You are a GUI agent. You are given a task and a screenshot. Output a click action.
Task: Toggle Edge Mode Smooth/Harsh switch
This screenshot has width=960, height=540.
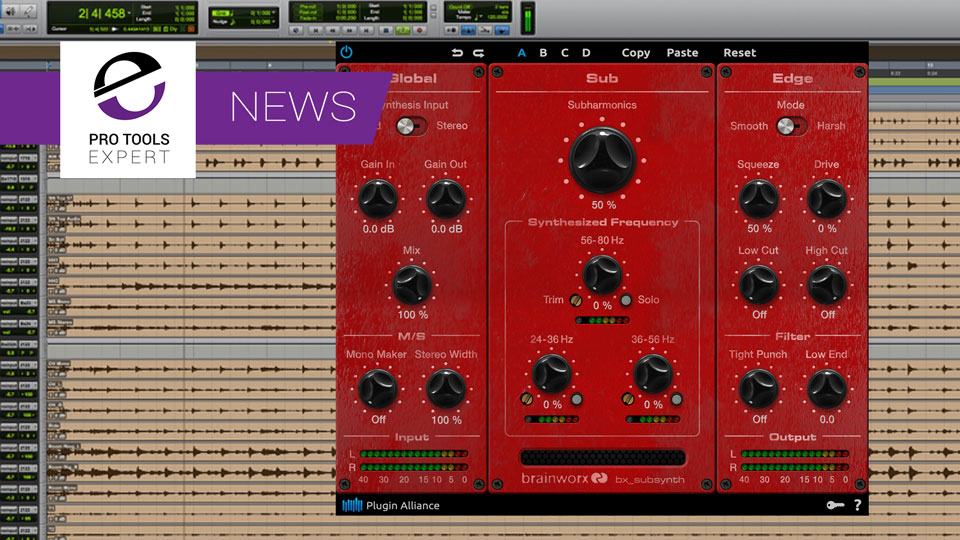(791, 126)
